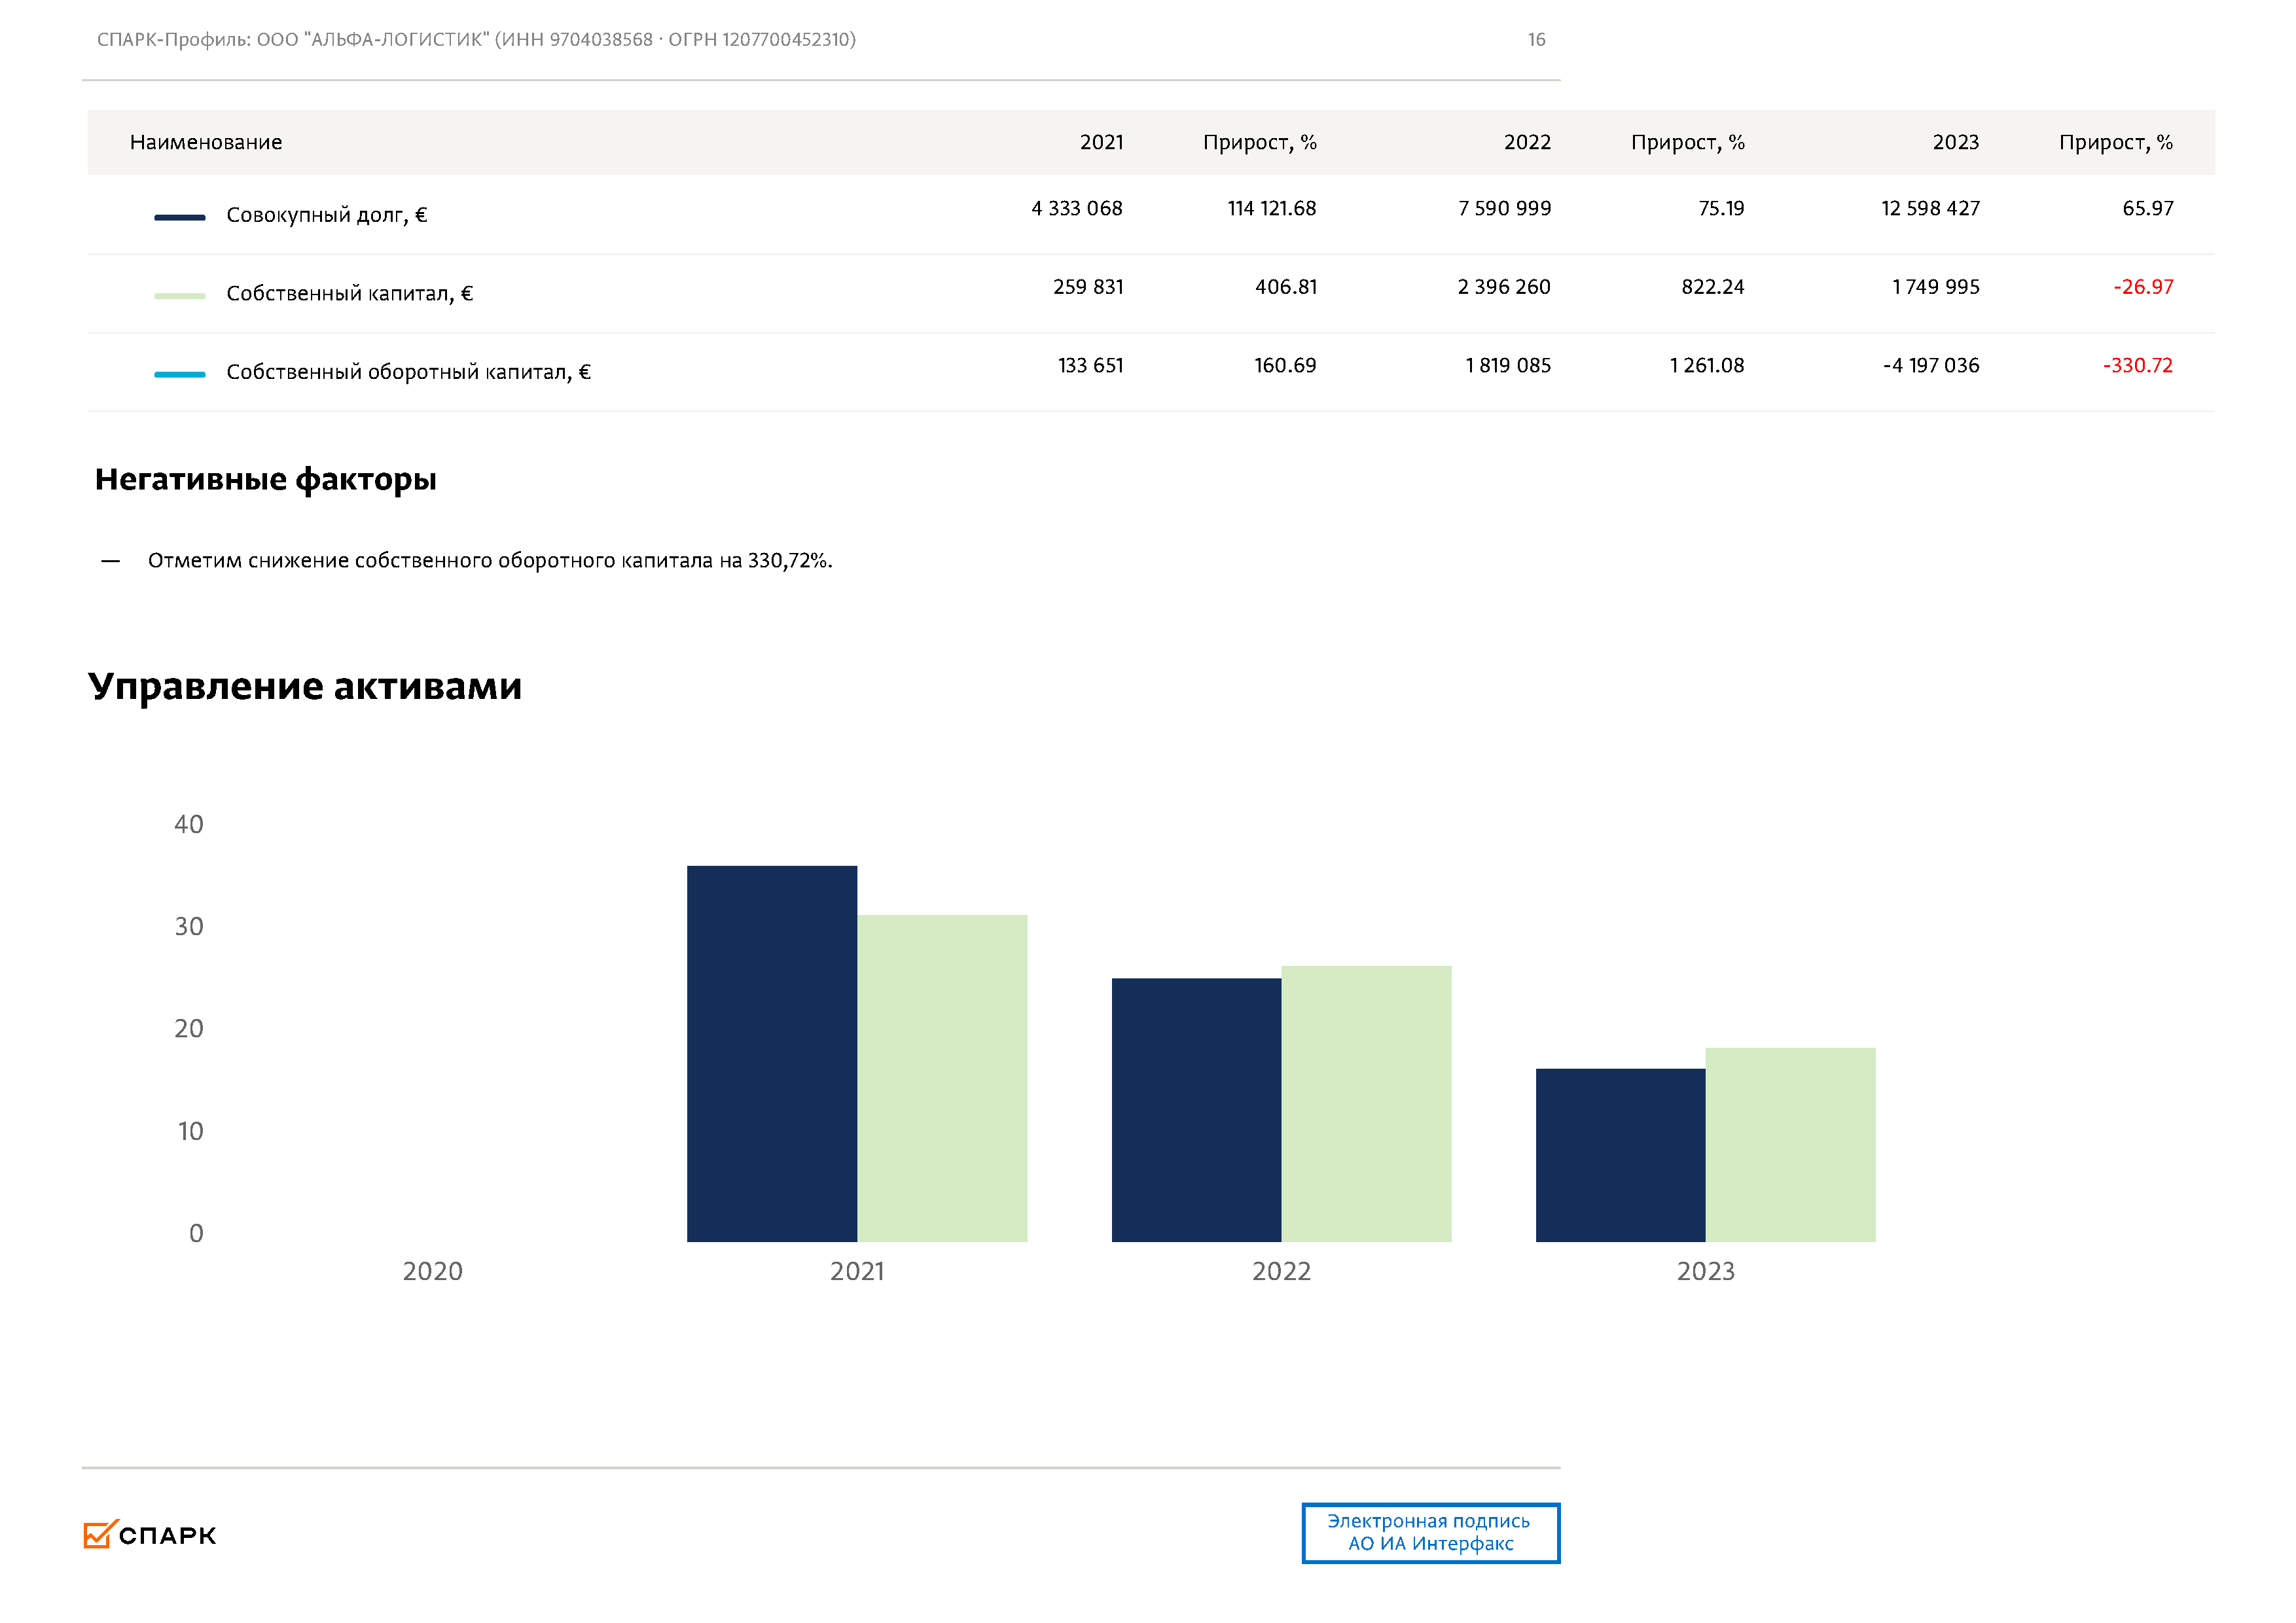The width and height of the screenshot is (2296, 1623).
Task: Click the light green Собственный капитал legend swatch
Action: tap(179, 296)
